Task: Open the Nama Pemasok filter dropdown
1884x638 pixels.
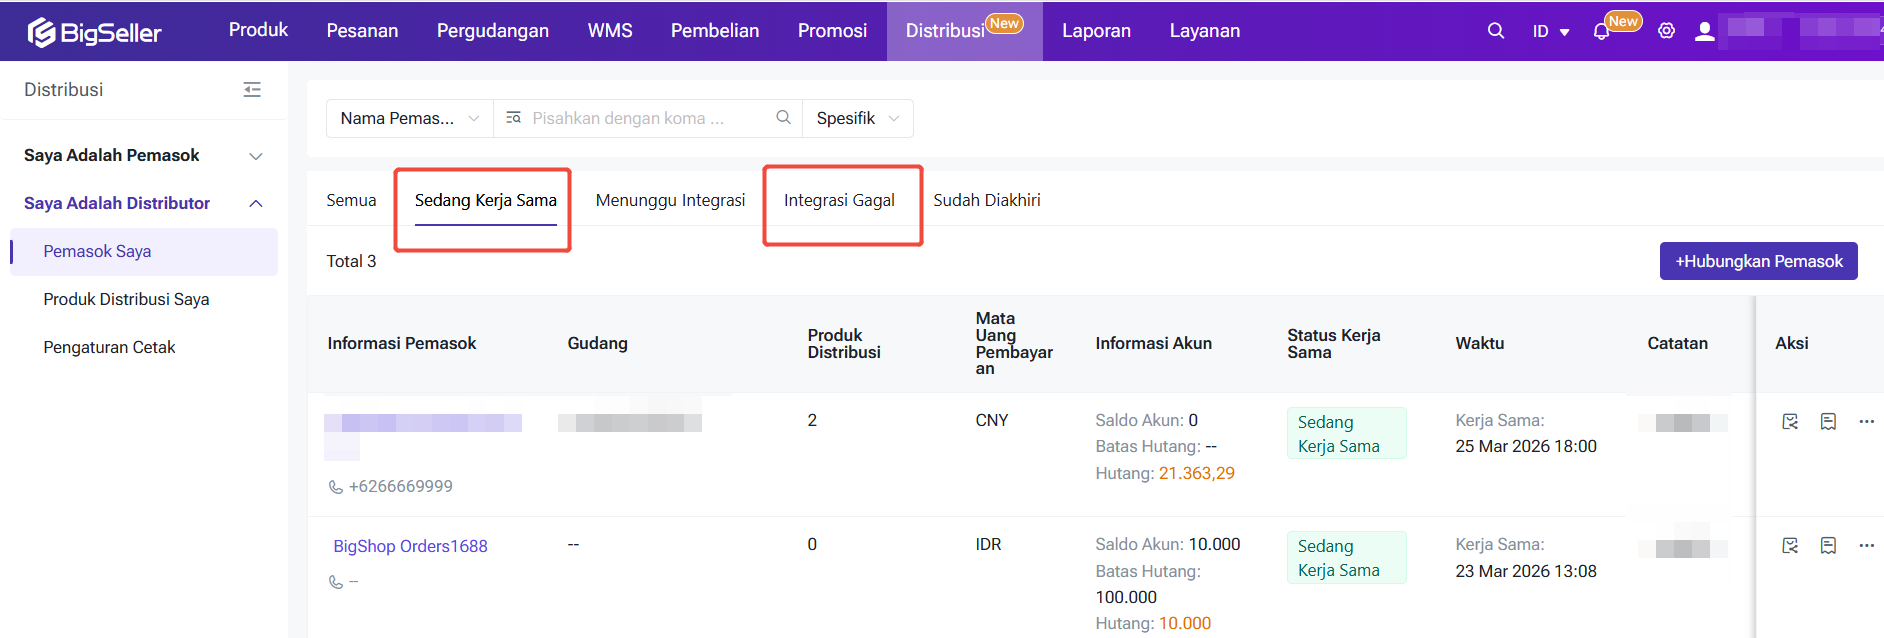Action: pyautogui.click(x=409, y=118)
